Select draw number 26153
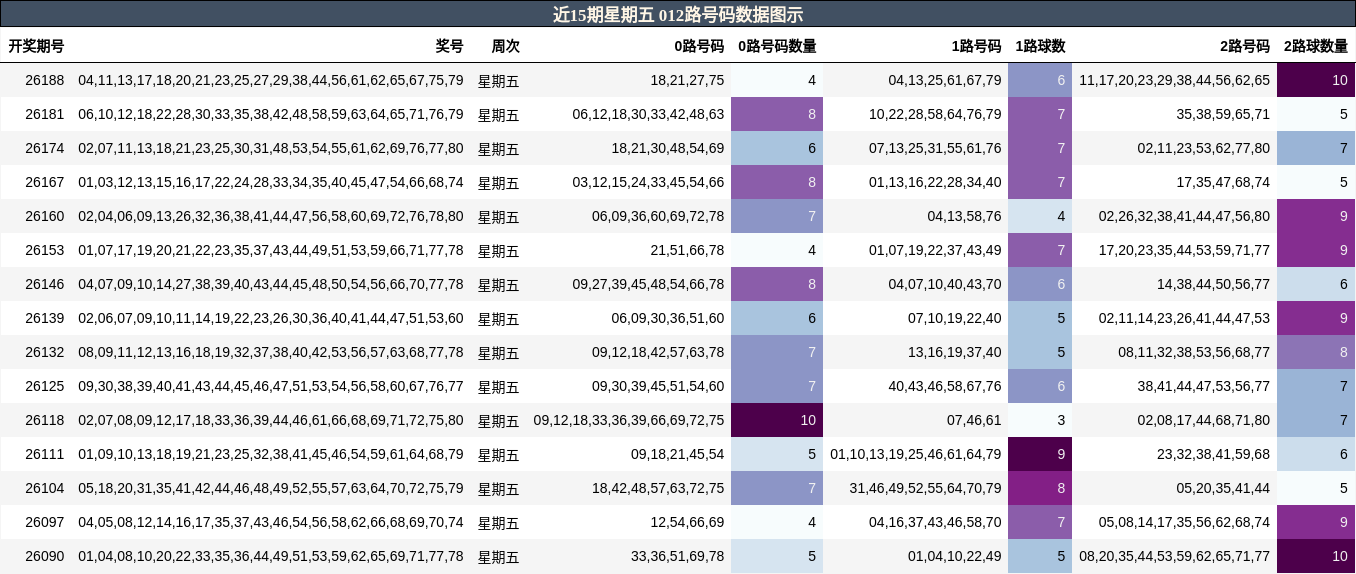The width and height of the screenshot is (1356, 574). click(45, 250)
